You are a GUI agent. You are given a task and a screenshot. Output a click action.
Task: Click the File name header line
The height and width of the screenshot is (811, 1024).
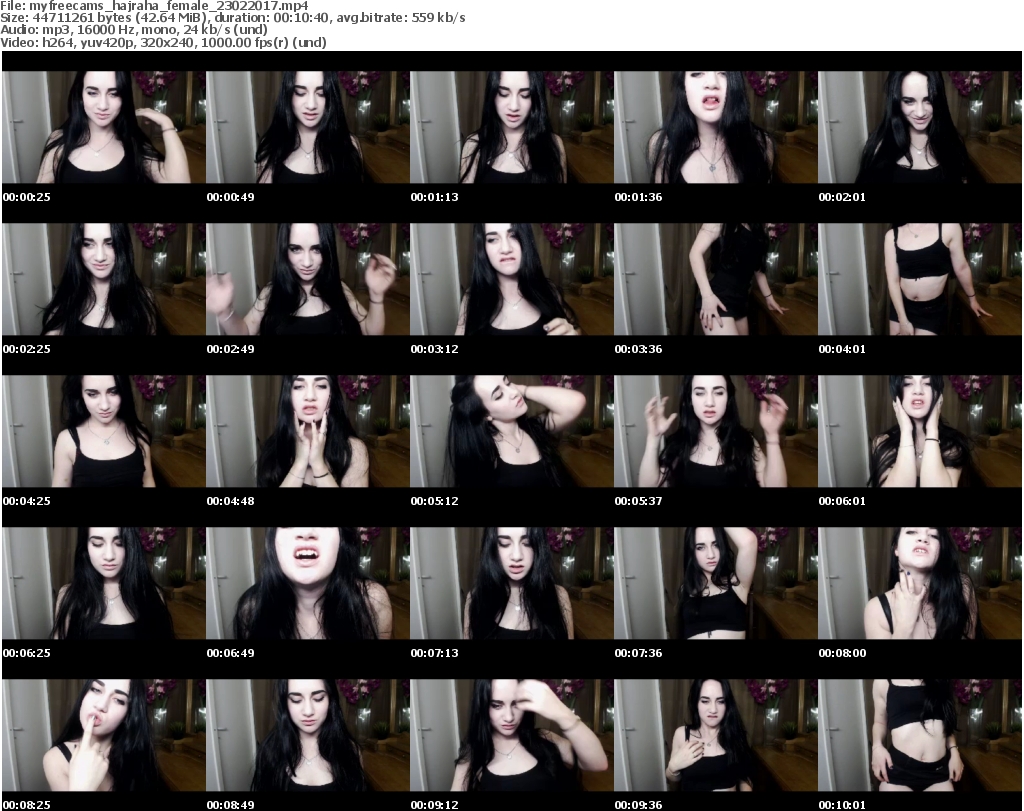click(x=154, y=6)
